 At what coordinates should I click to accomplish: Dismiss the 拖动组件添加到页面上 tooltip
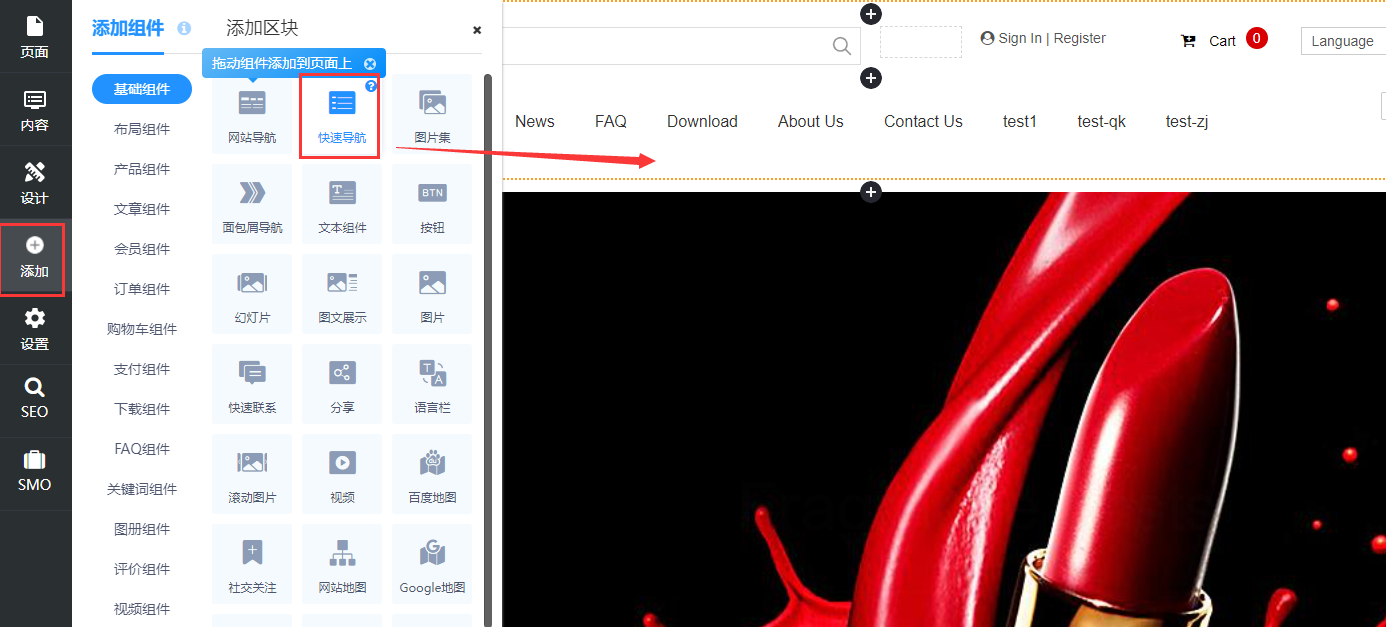coord(370,63)
